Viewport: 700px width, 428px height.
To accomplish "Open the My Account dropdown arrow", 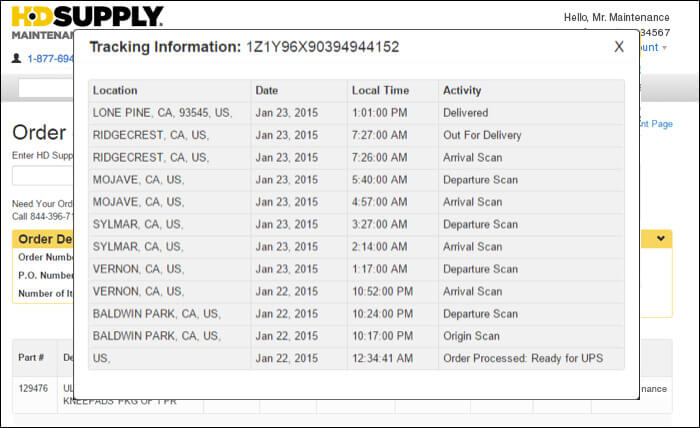I will [x=664, y=48].
